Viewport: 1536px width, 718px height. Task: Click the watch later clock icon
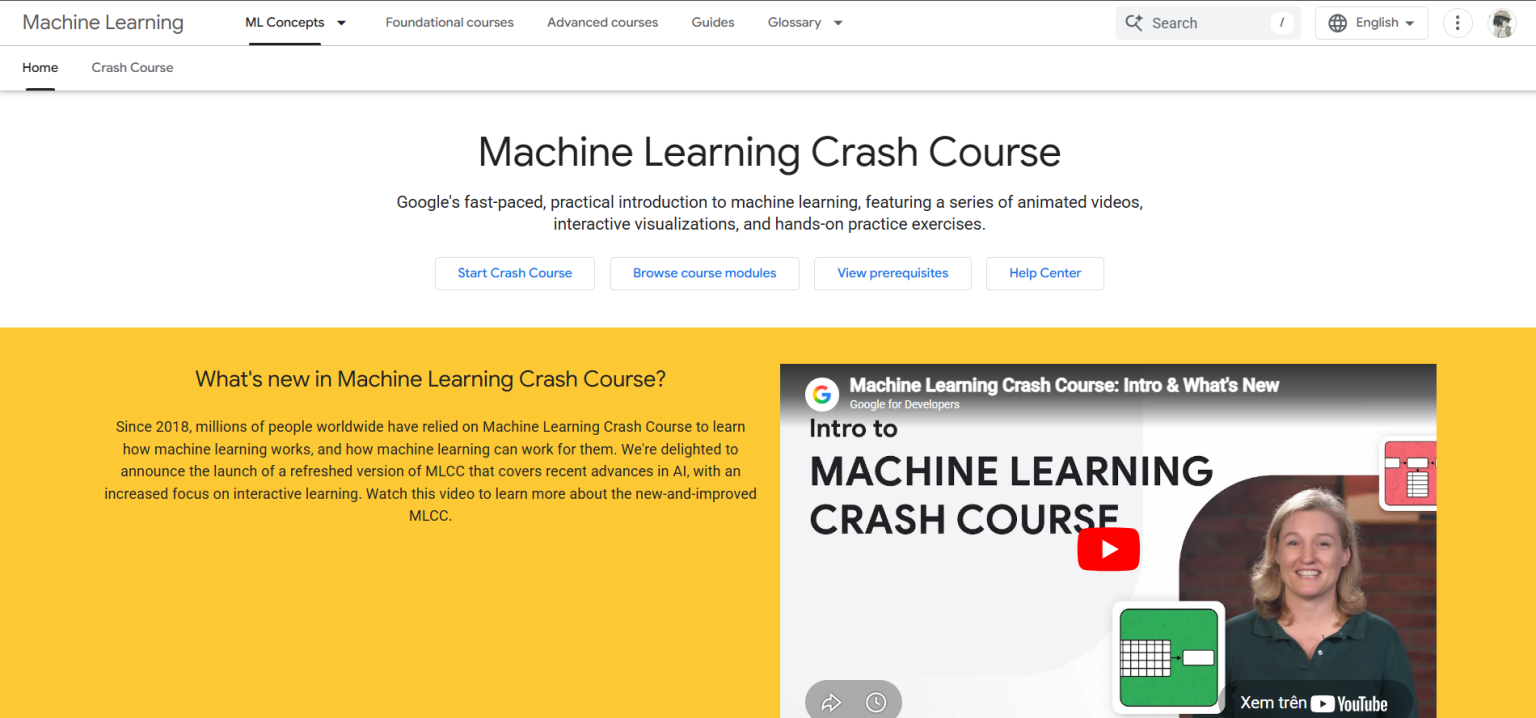(x=876, y=702)
